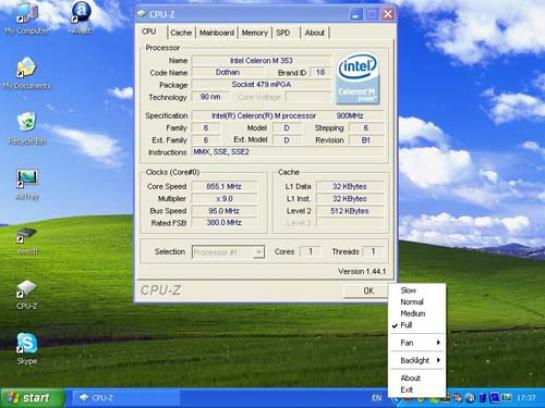Click the L1 Data value 32 KBytes
The image size is (545, 408).
(350, 187)
